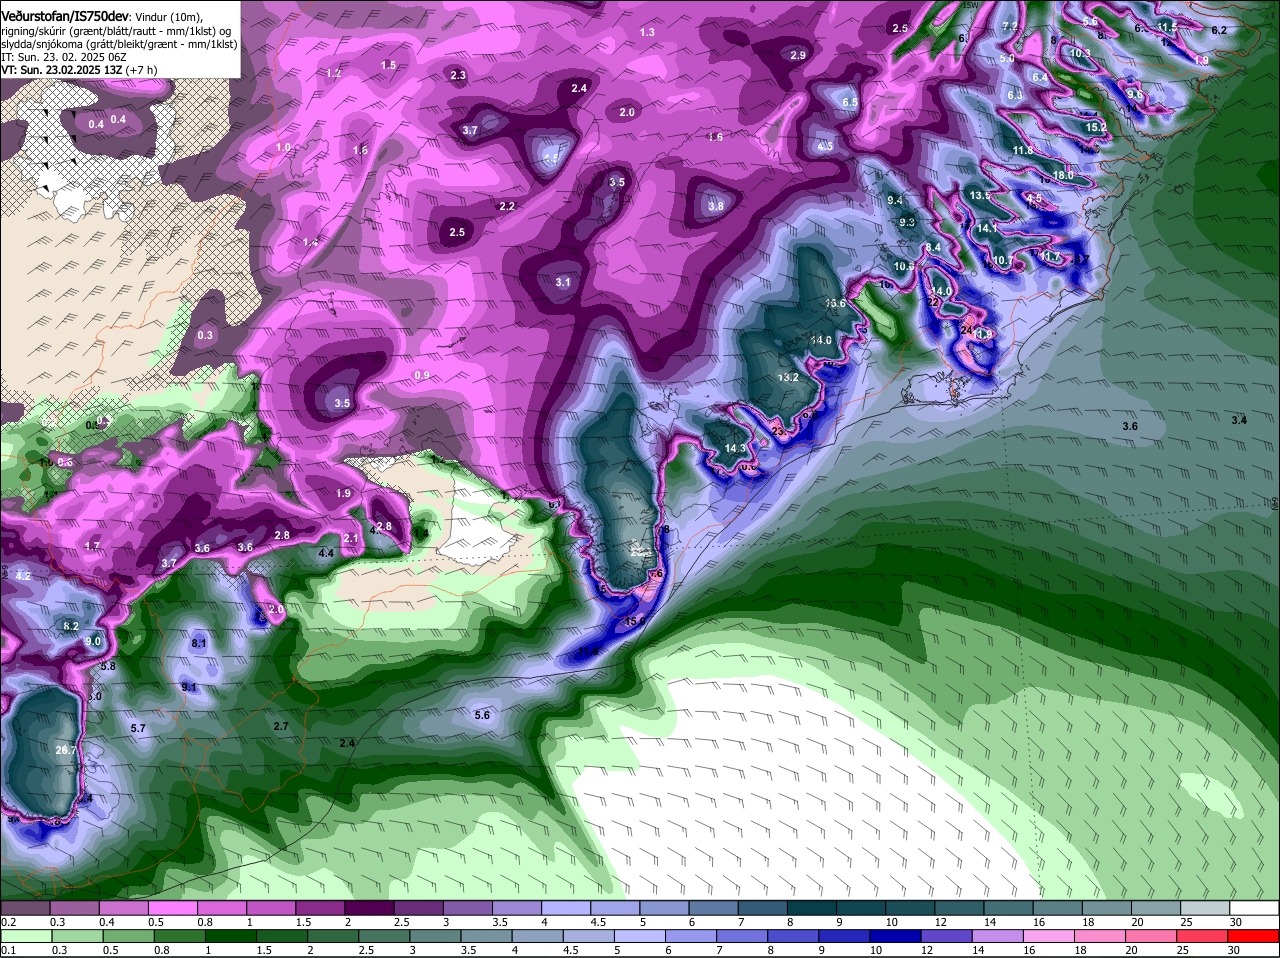Click the '8.4' value on the map

(933, 248)
